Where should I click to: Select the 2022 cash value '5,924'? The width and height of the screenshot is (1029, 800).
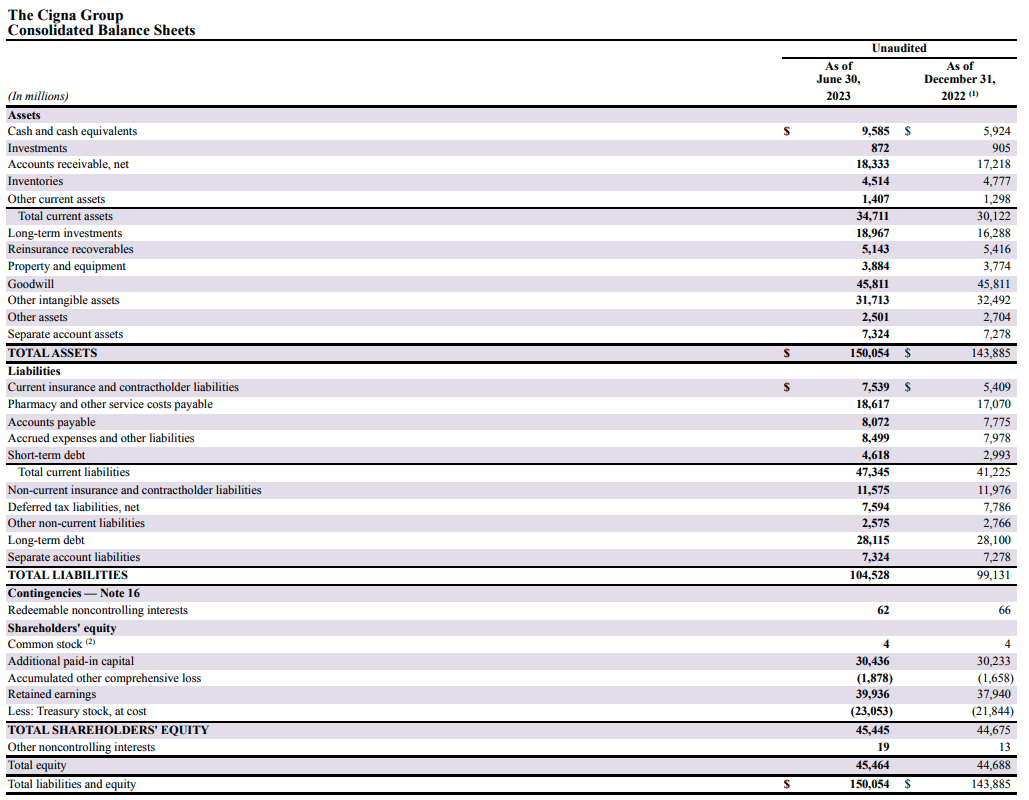pos(997,131)
